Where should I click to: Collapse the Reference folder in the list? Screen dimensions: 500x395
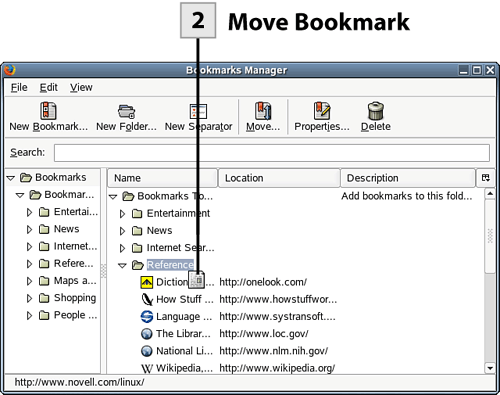coord(123,266)
